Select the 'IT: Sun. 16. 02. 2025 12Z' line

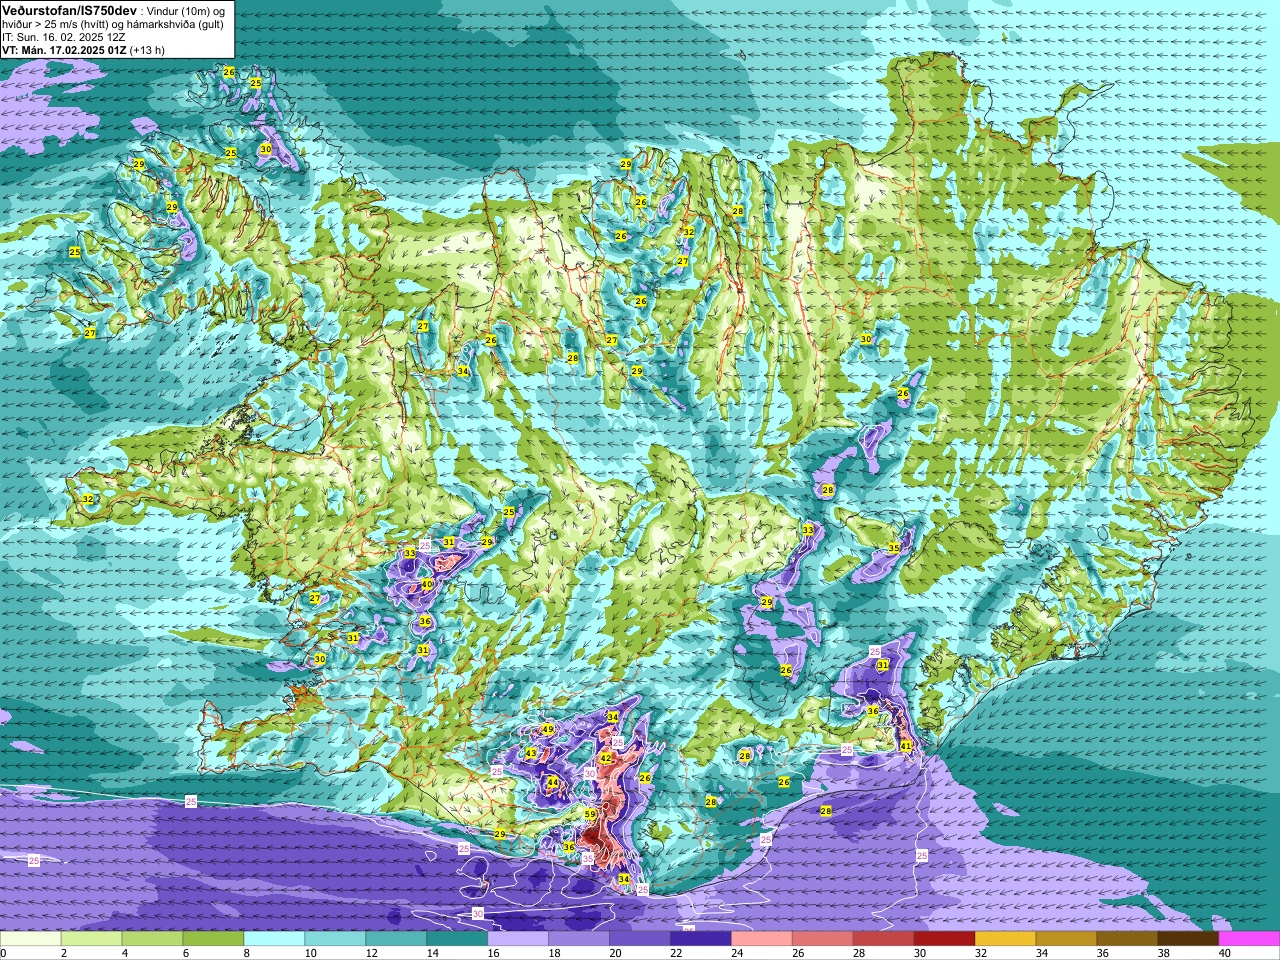[66, 37]
